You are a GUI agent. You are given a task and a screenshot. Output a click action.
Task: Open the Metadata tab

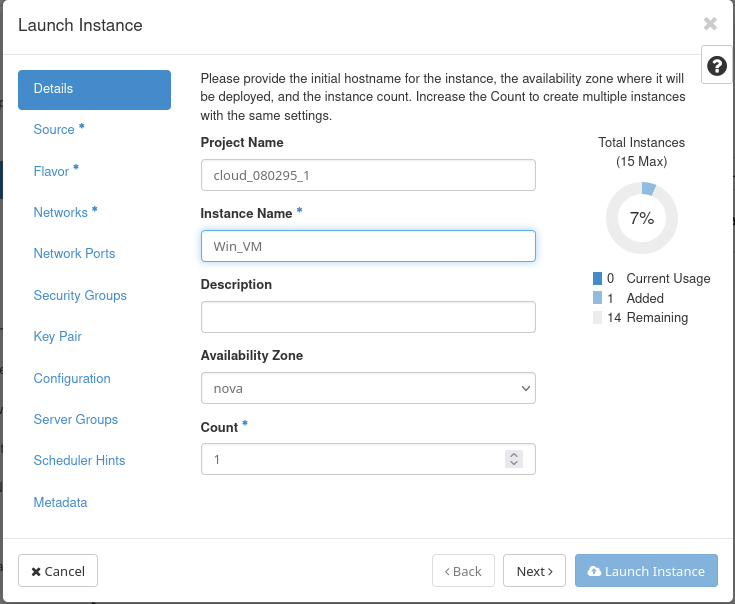60,502
